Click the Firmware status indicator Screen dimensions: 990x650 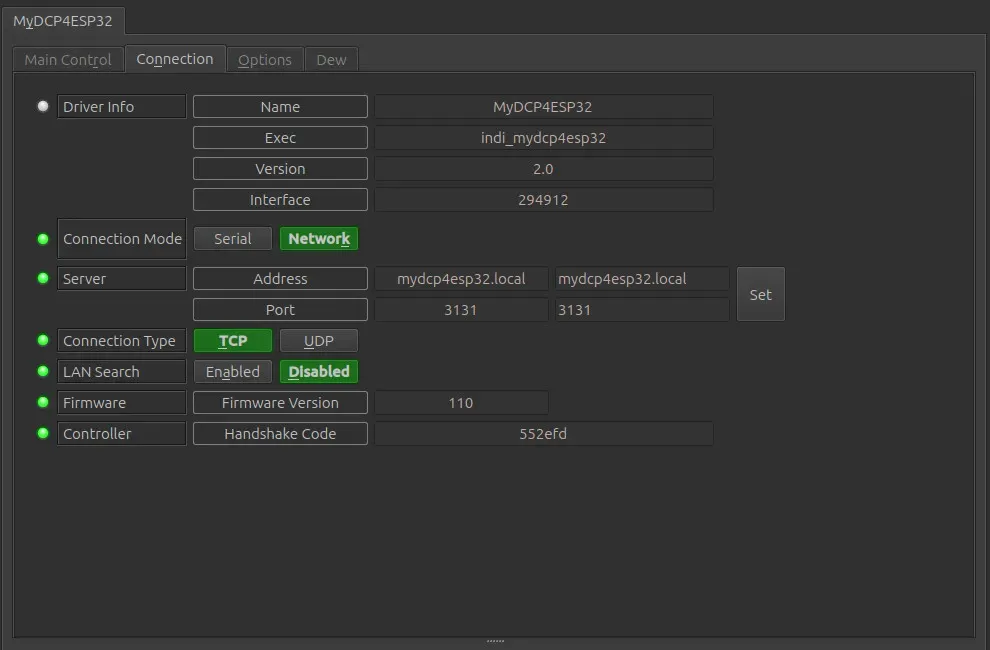click(43, 402)
